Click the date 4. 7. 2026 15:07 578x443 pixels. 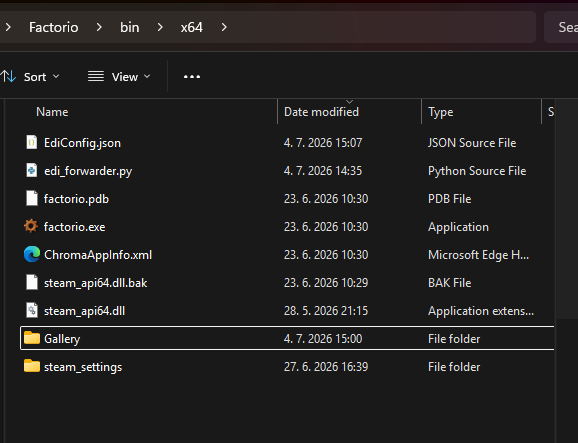[323, 143]
